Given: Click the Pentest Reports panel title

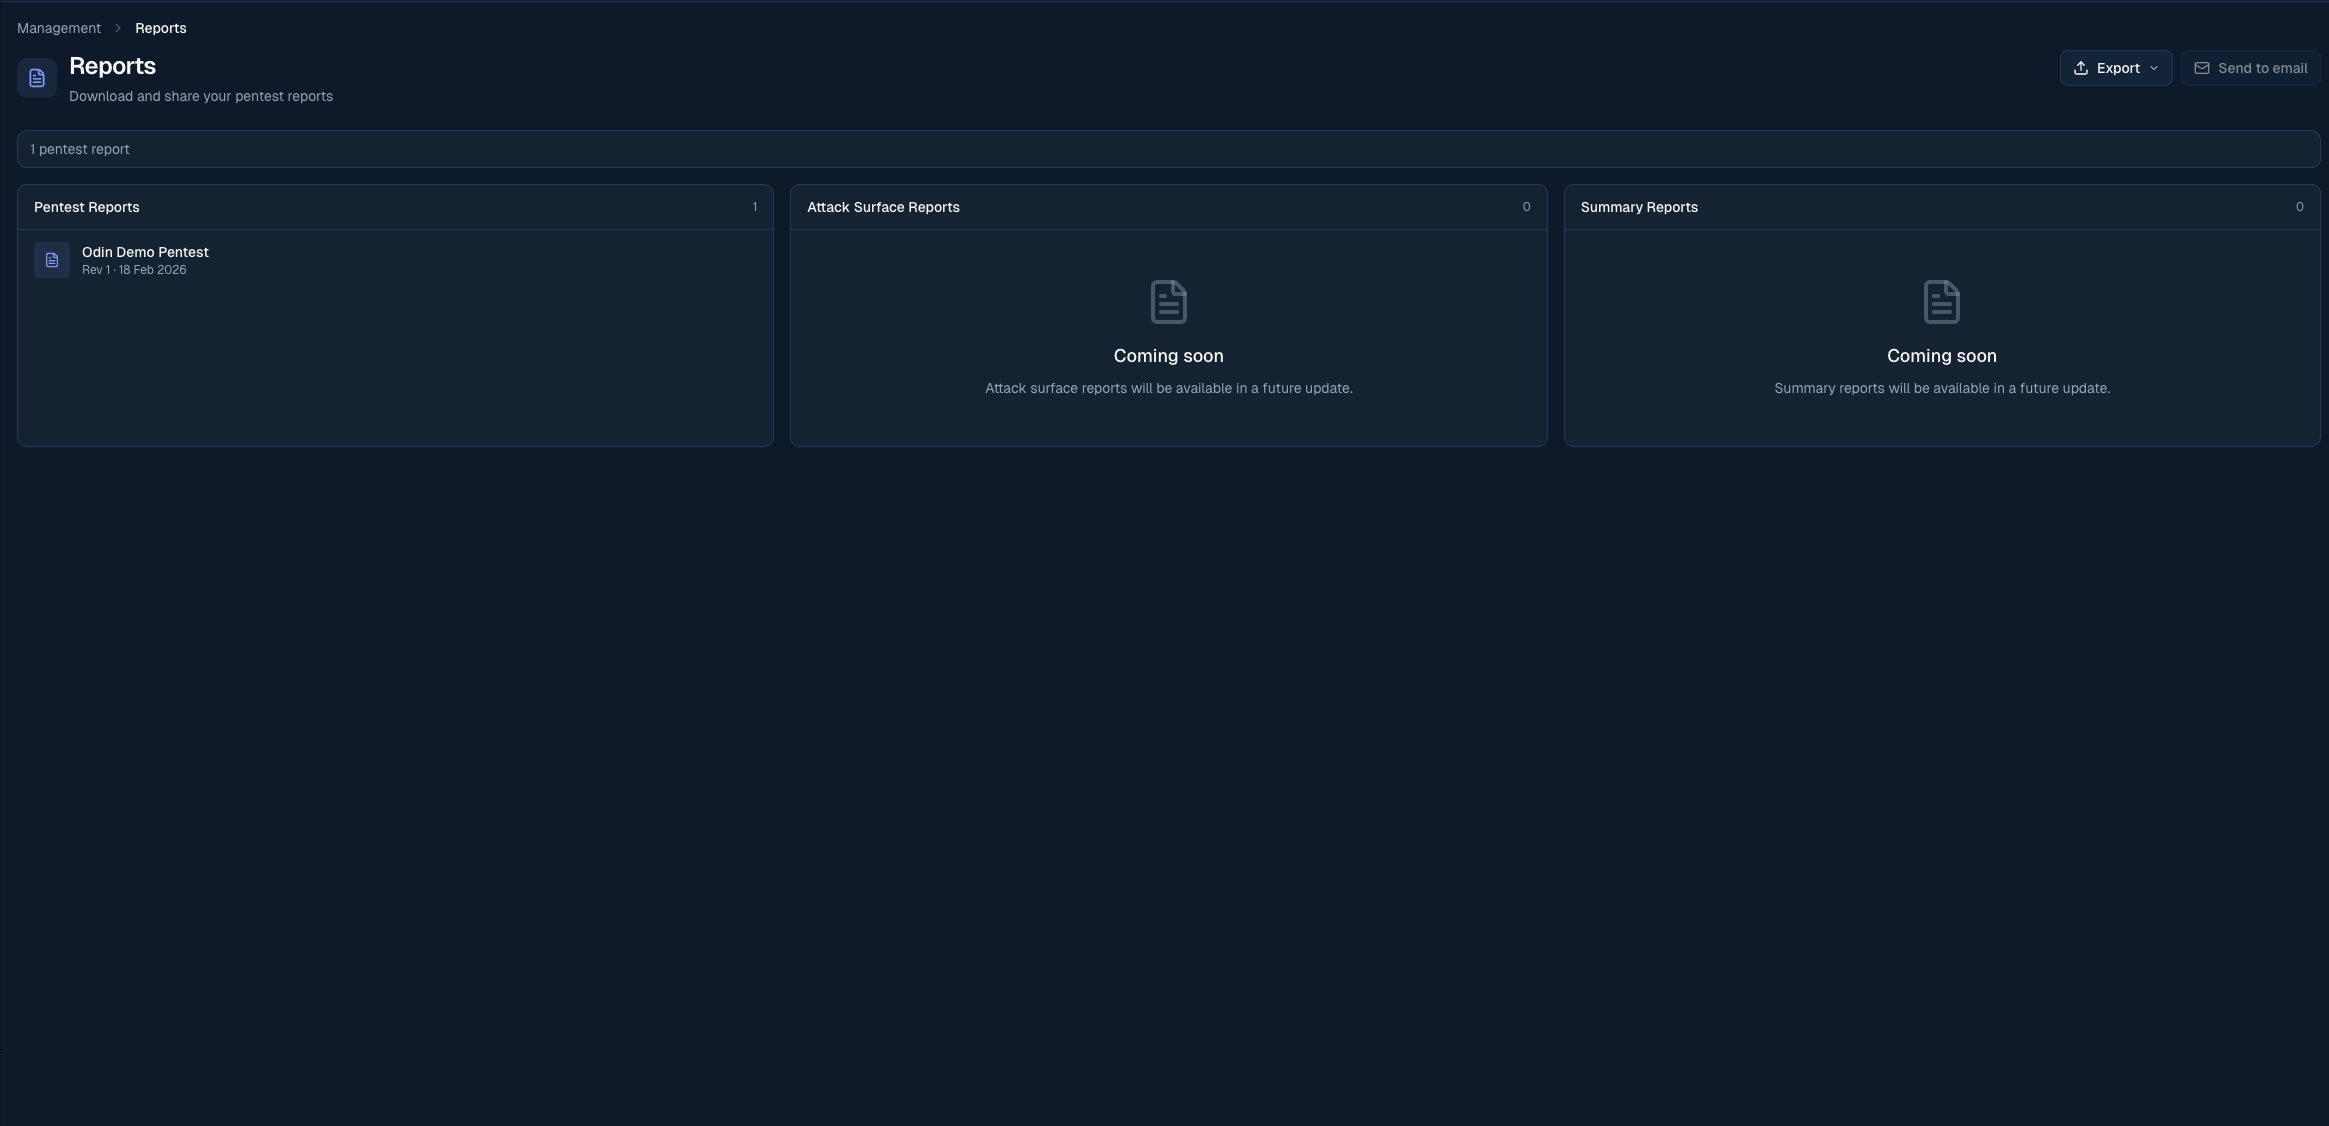Looking at the screenshot, I should [86, 207].
